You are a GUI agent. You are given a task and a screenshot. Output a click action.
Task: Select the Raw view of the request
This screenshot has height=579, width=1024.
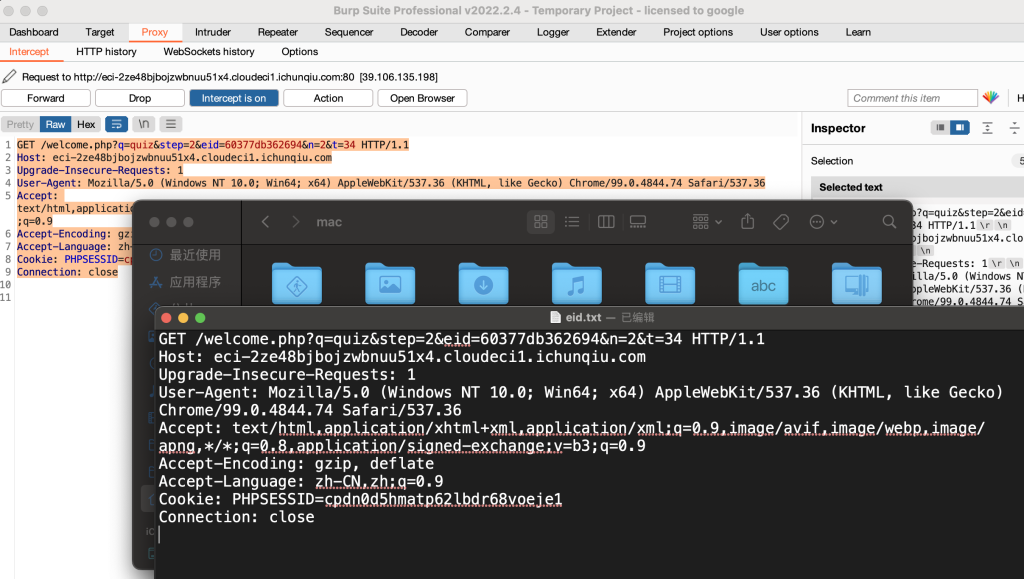pos(55,124)
